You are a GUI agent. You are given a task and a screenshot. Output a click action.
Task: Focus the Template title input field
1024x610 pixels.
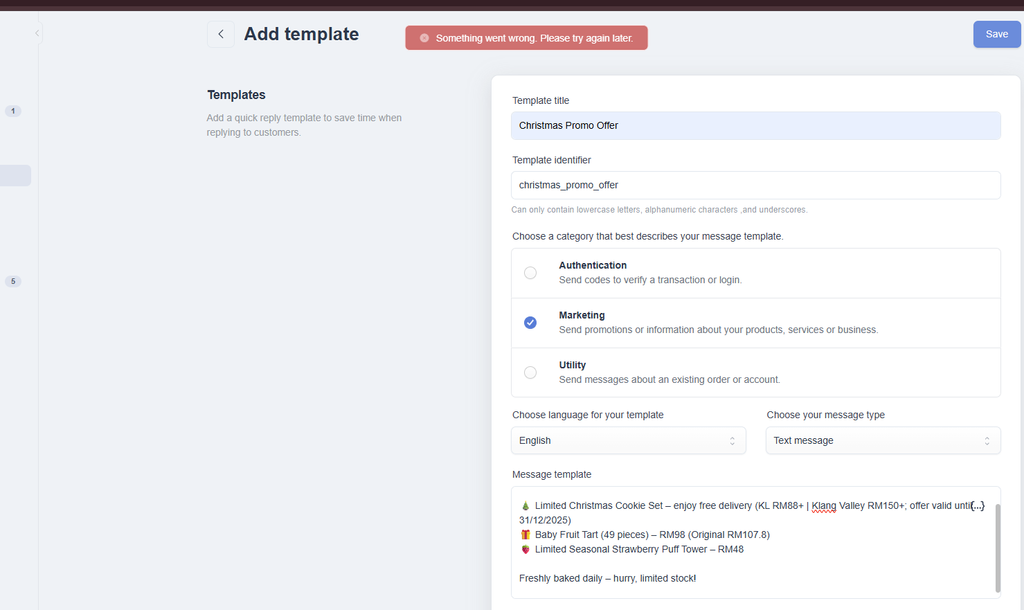755,126
